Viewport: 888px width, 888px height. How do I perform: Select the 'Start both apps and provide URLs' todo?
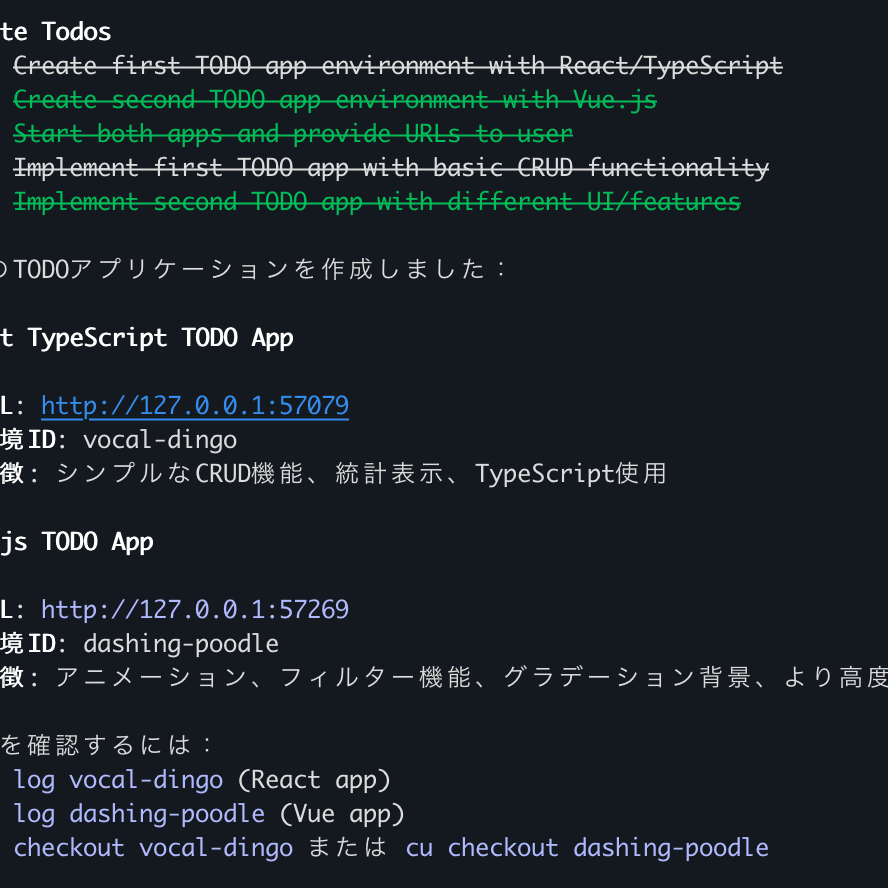[x=293, y=134]
